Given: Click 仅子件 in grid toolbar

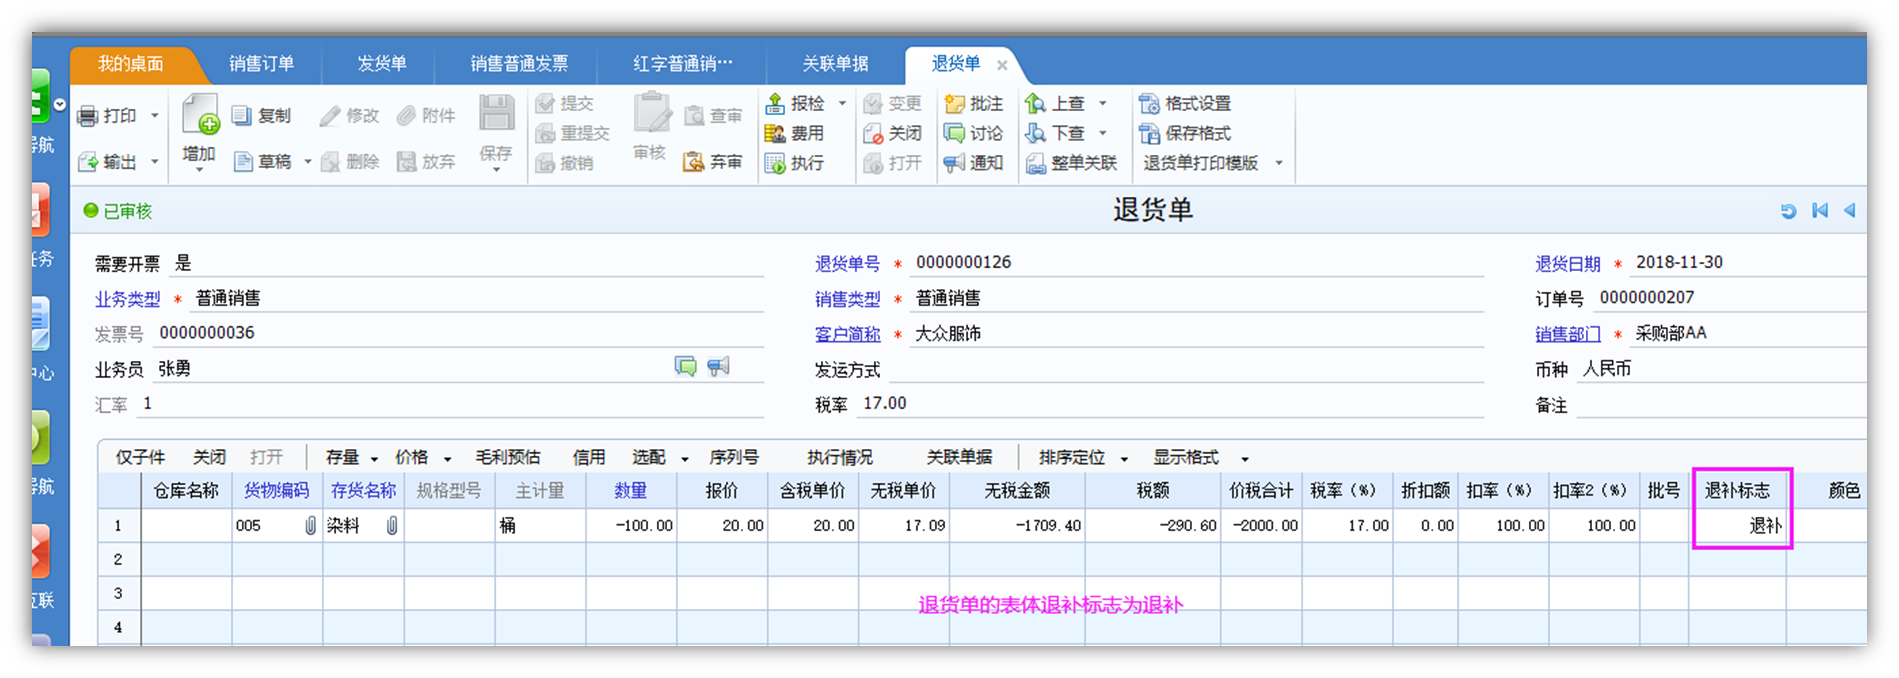Looking at the screenshot, I should coord(140,457).
